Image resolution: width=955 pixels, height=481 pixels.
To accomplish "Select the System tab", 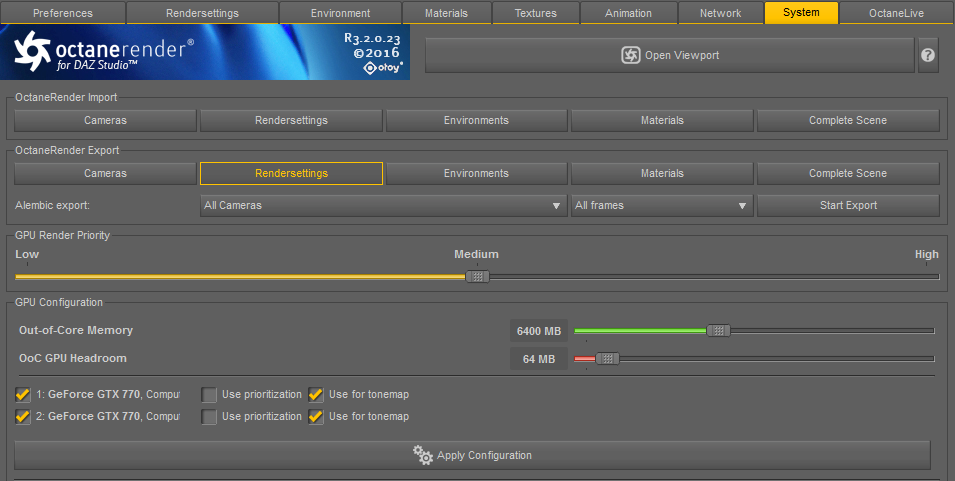I will tap(802, 12).
